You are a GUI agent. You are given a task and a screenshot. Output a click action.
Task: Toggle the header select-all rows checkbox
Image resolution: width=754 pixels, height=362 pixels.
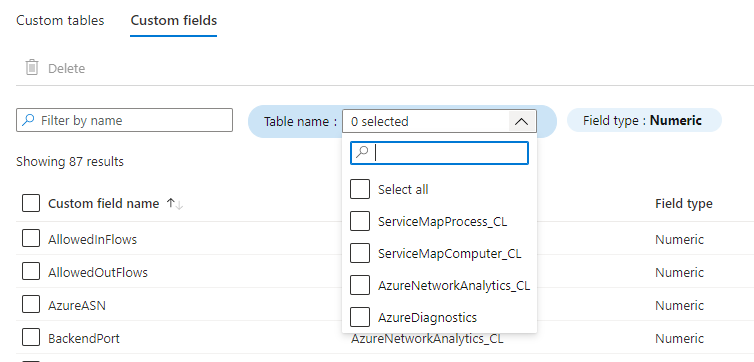pyautogui.click(x=31, y=203)
